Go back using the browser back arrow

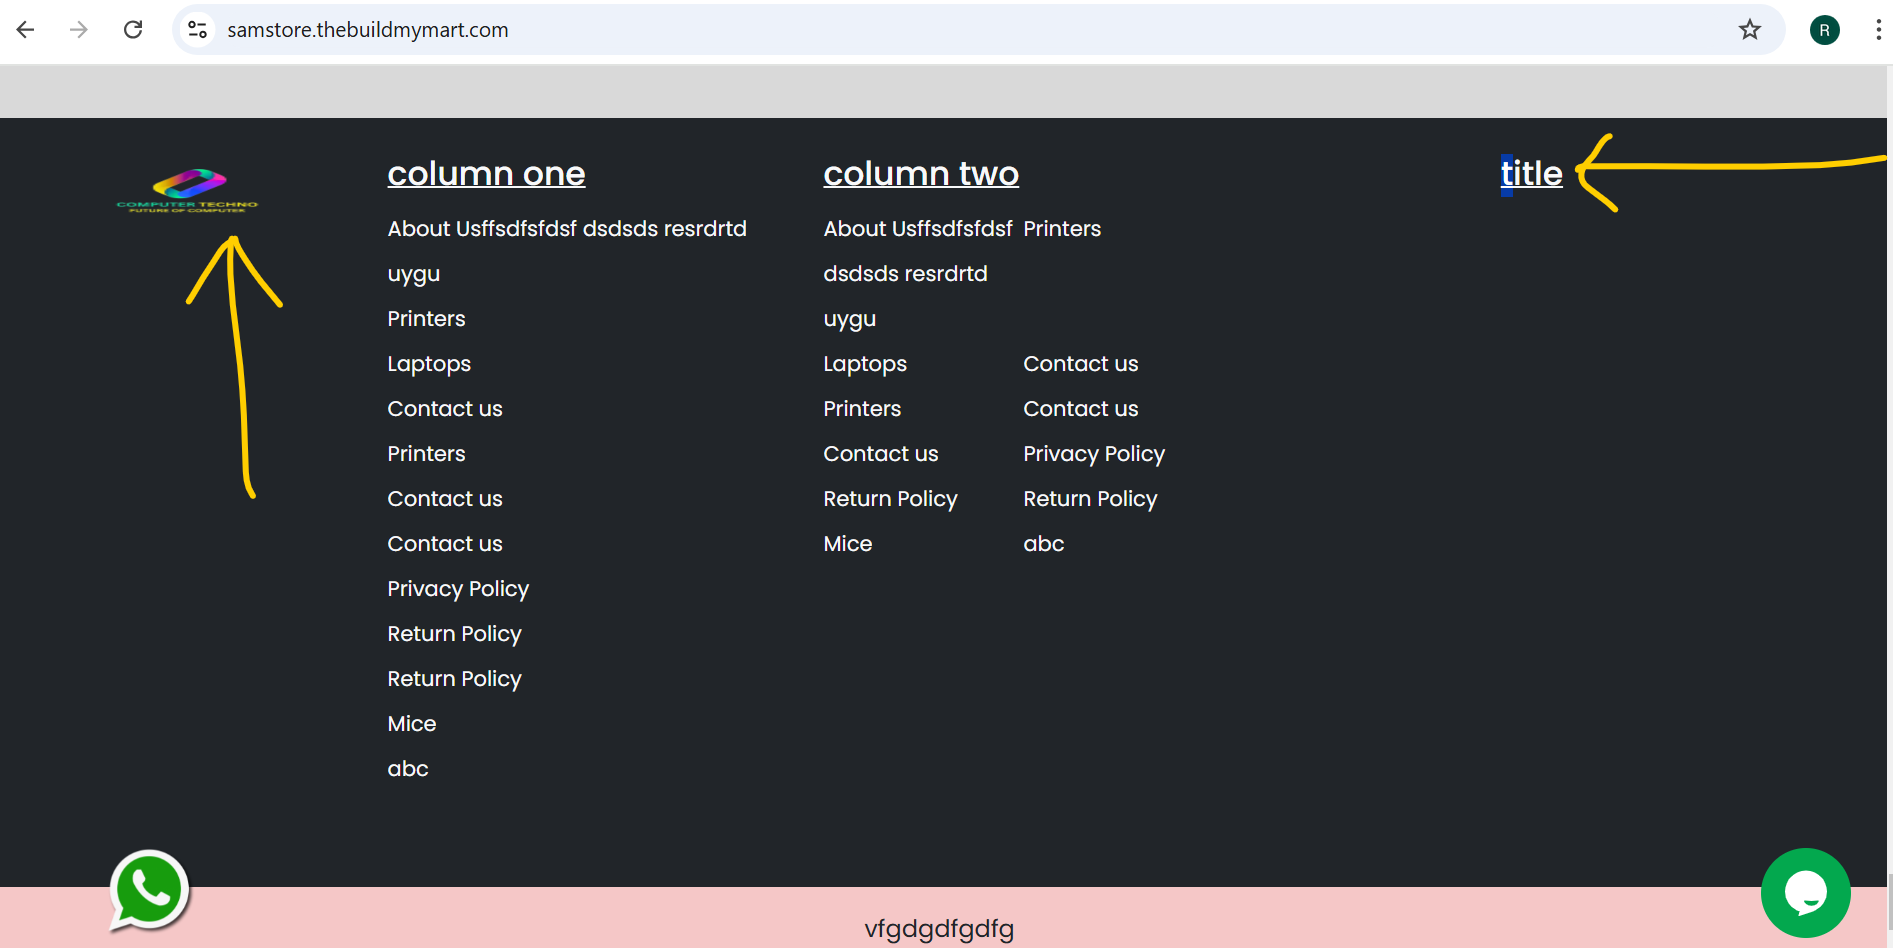point(26,30)
